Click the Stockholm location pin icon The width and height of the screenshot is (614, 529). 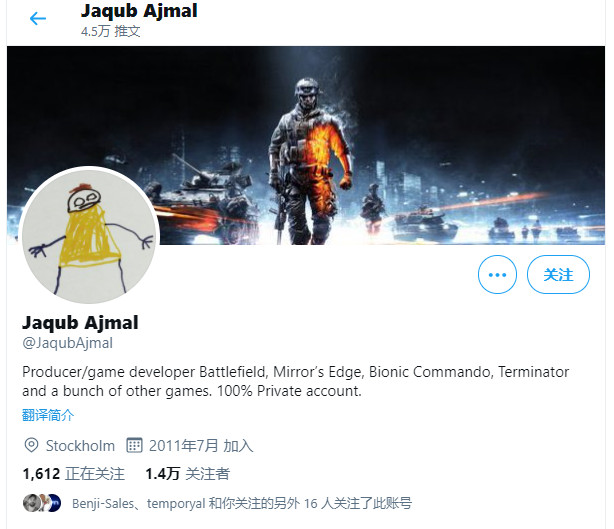[x=31, y=445]
